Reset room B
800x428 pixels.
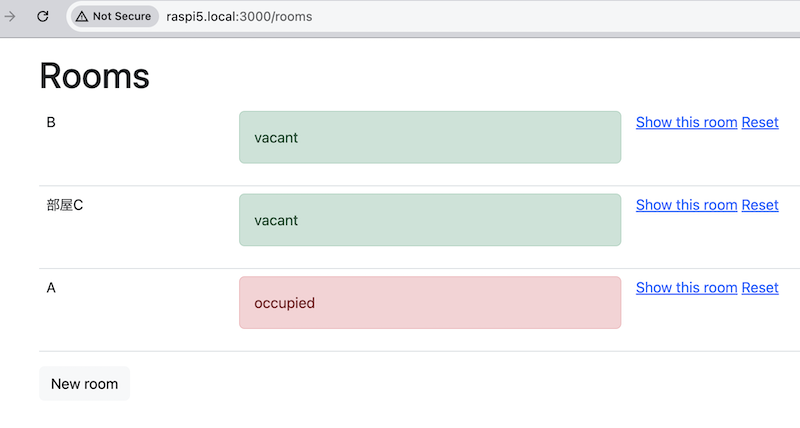point(759,122)
